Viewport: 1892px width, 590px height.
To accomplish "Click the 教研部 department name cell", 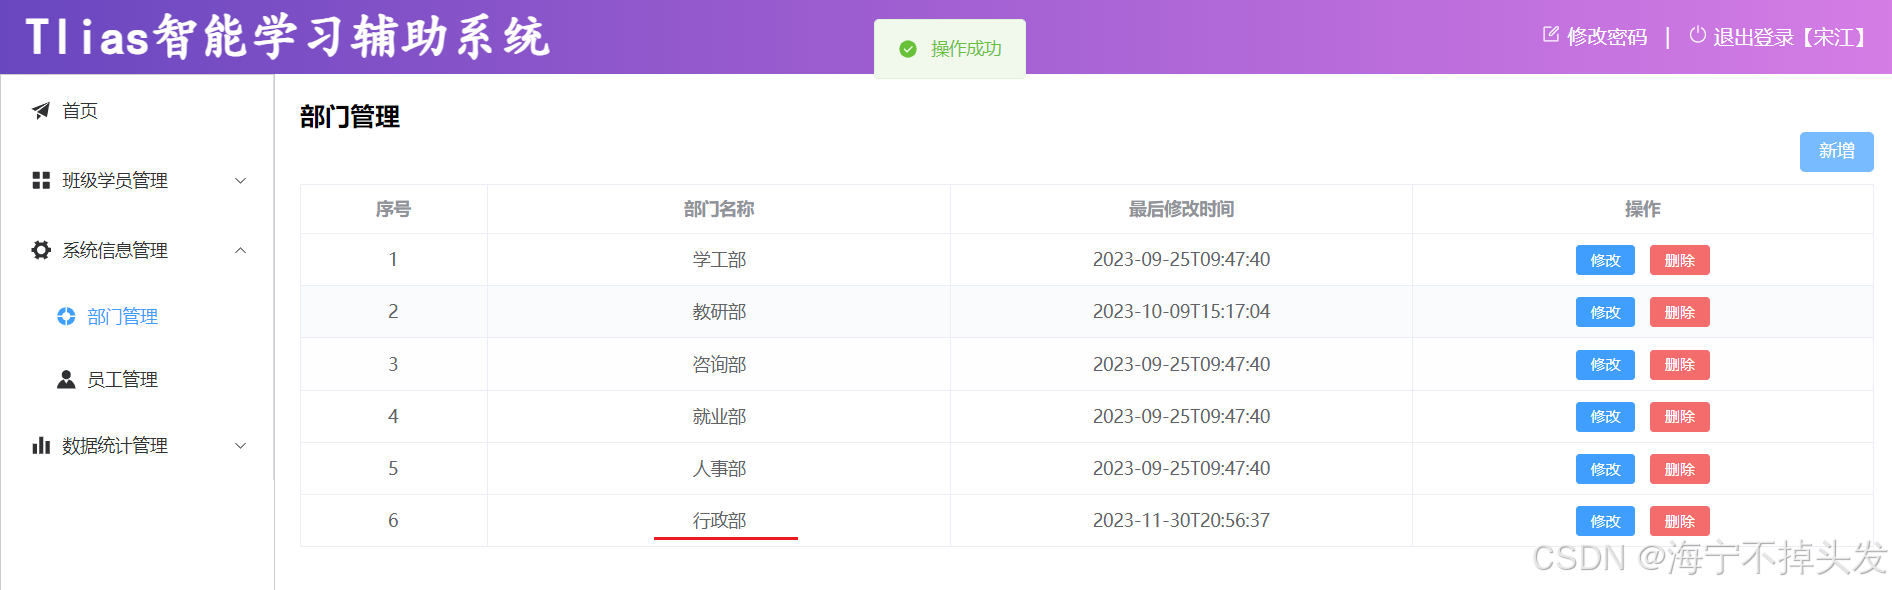I will tap(719, 312).
